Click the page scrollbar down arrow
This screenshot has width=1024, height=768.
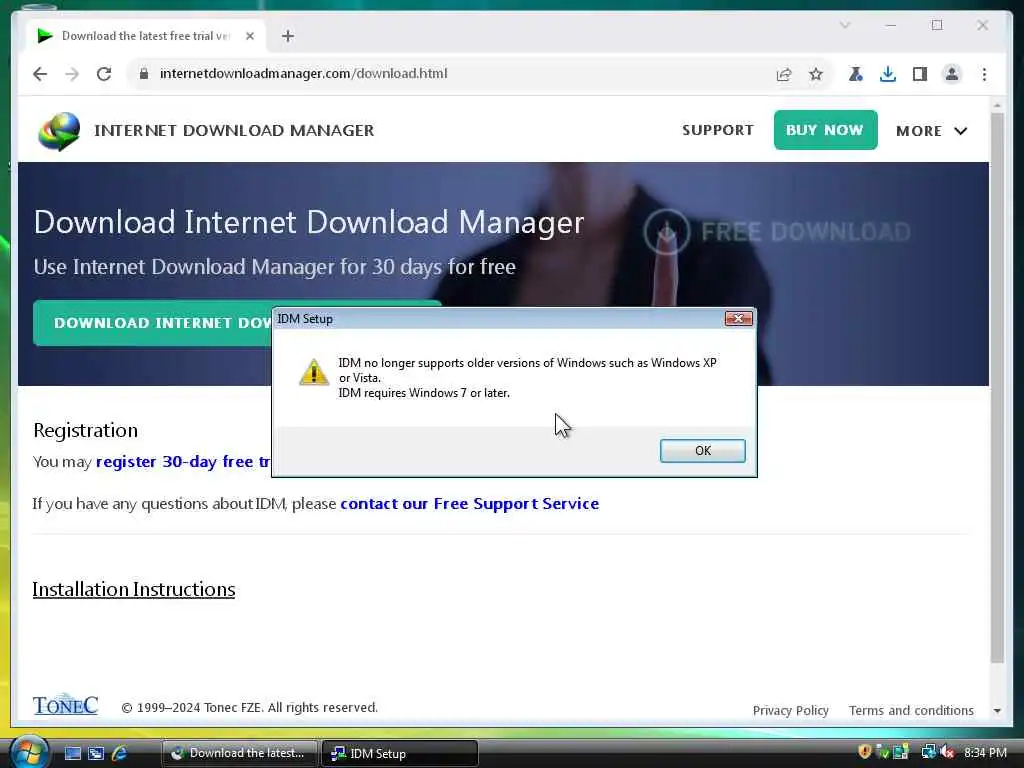pos(997,711)
